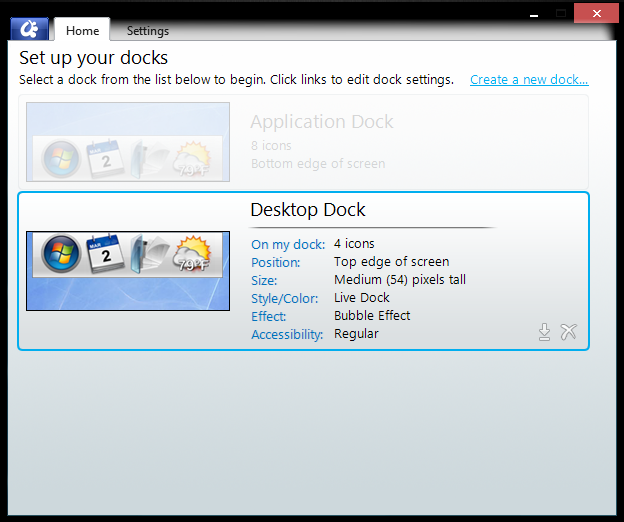624x522 pixels.
Task: Open the ObjectDock application menu button
Action: click(x=29, y=29)
